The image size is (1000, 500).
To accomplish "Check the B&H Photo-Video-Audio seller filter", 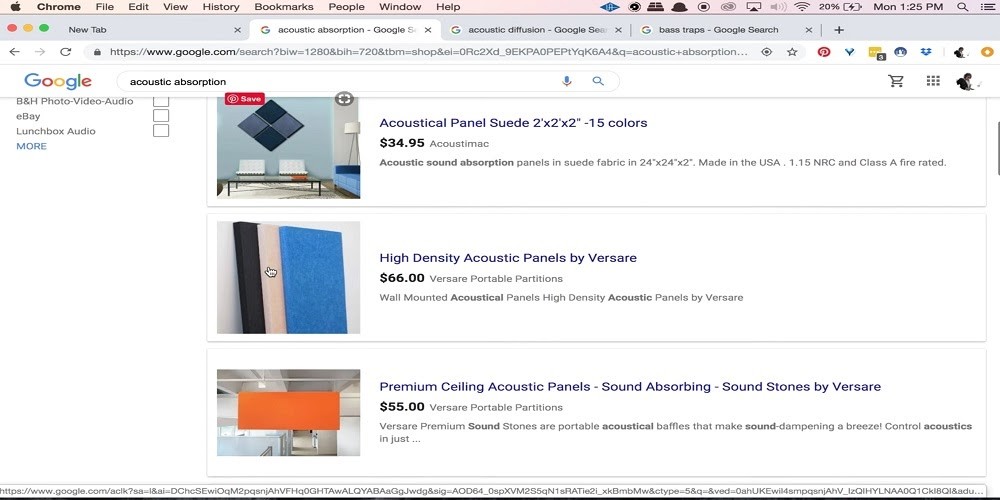I will tap(161, 101).
